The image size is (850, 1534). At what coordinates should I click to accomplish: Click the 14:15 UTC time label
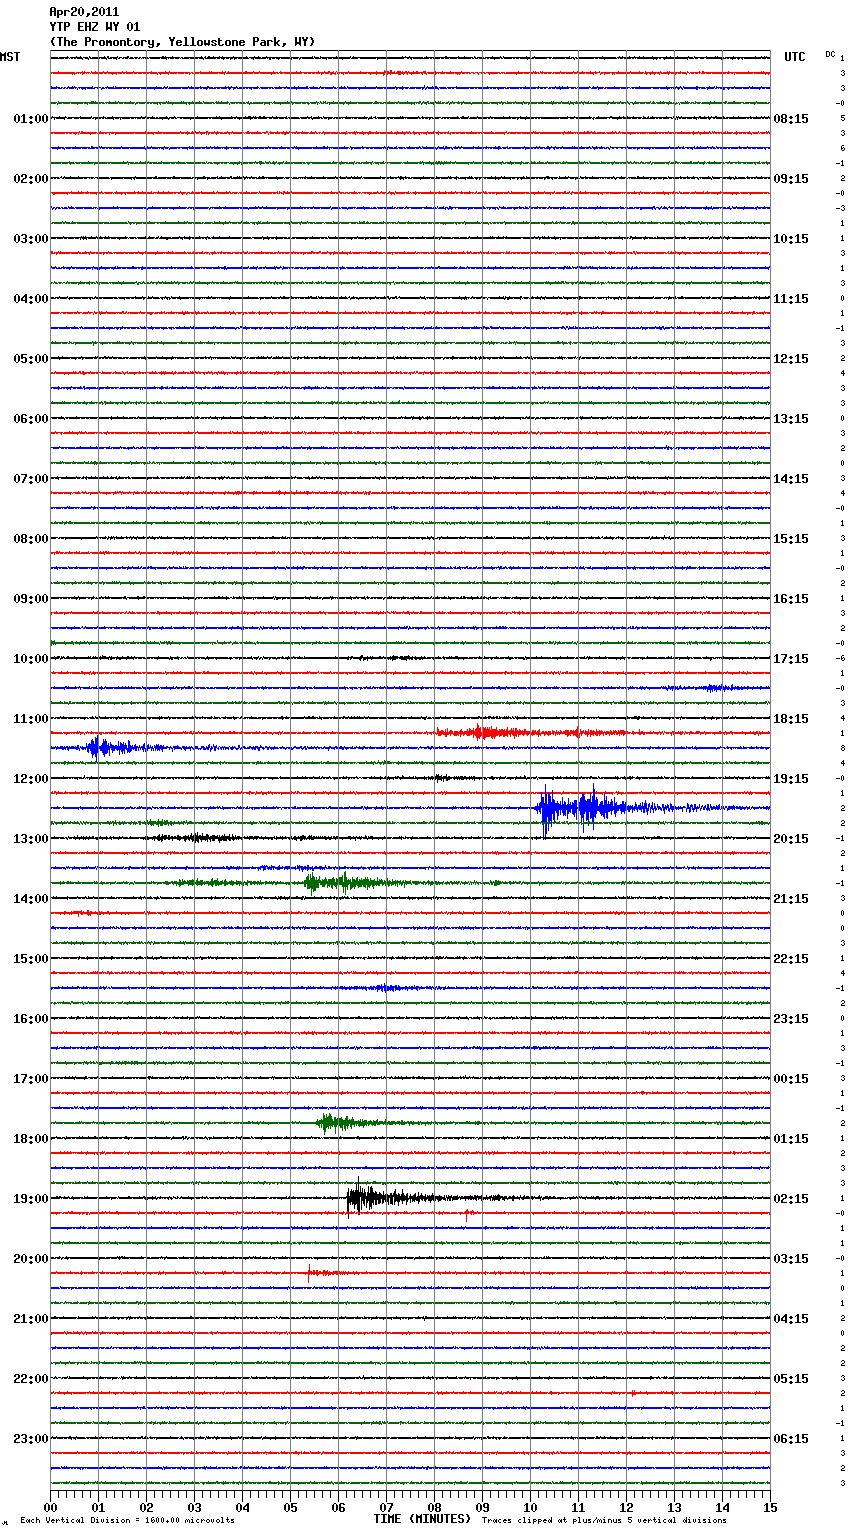point(791,479)
